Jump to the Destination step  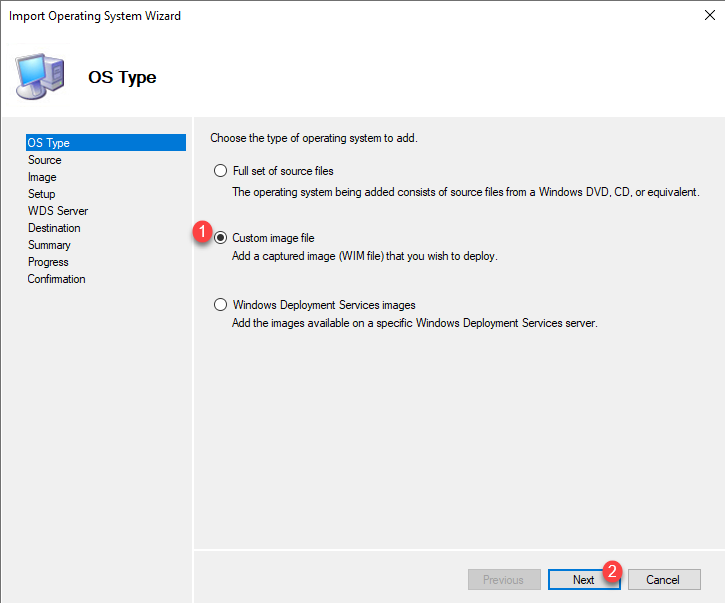point(54,228)
